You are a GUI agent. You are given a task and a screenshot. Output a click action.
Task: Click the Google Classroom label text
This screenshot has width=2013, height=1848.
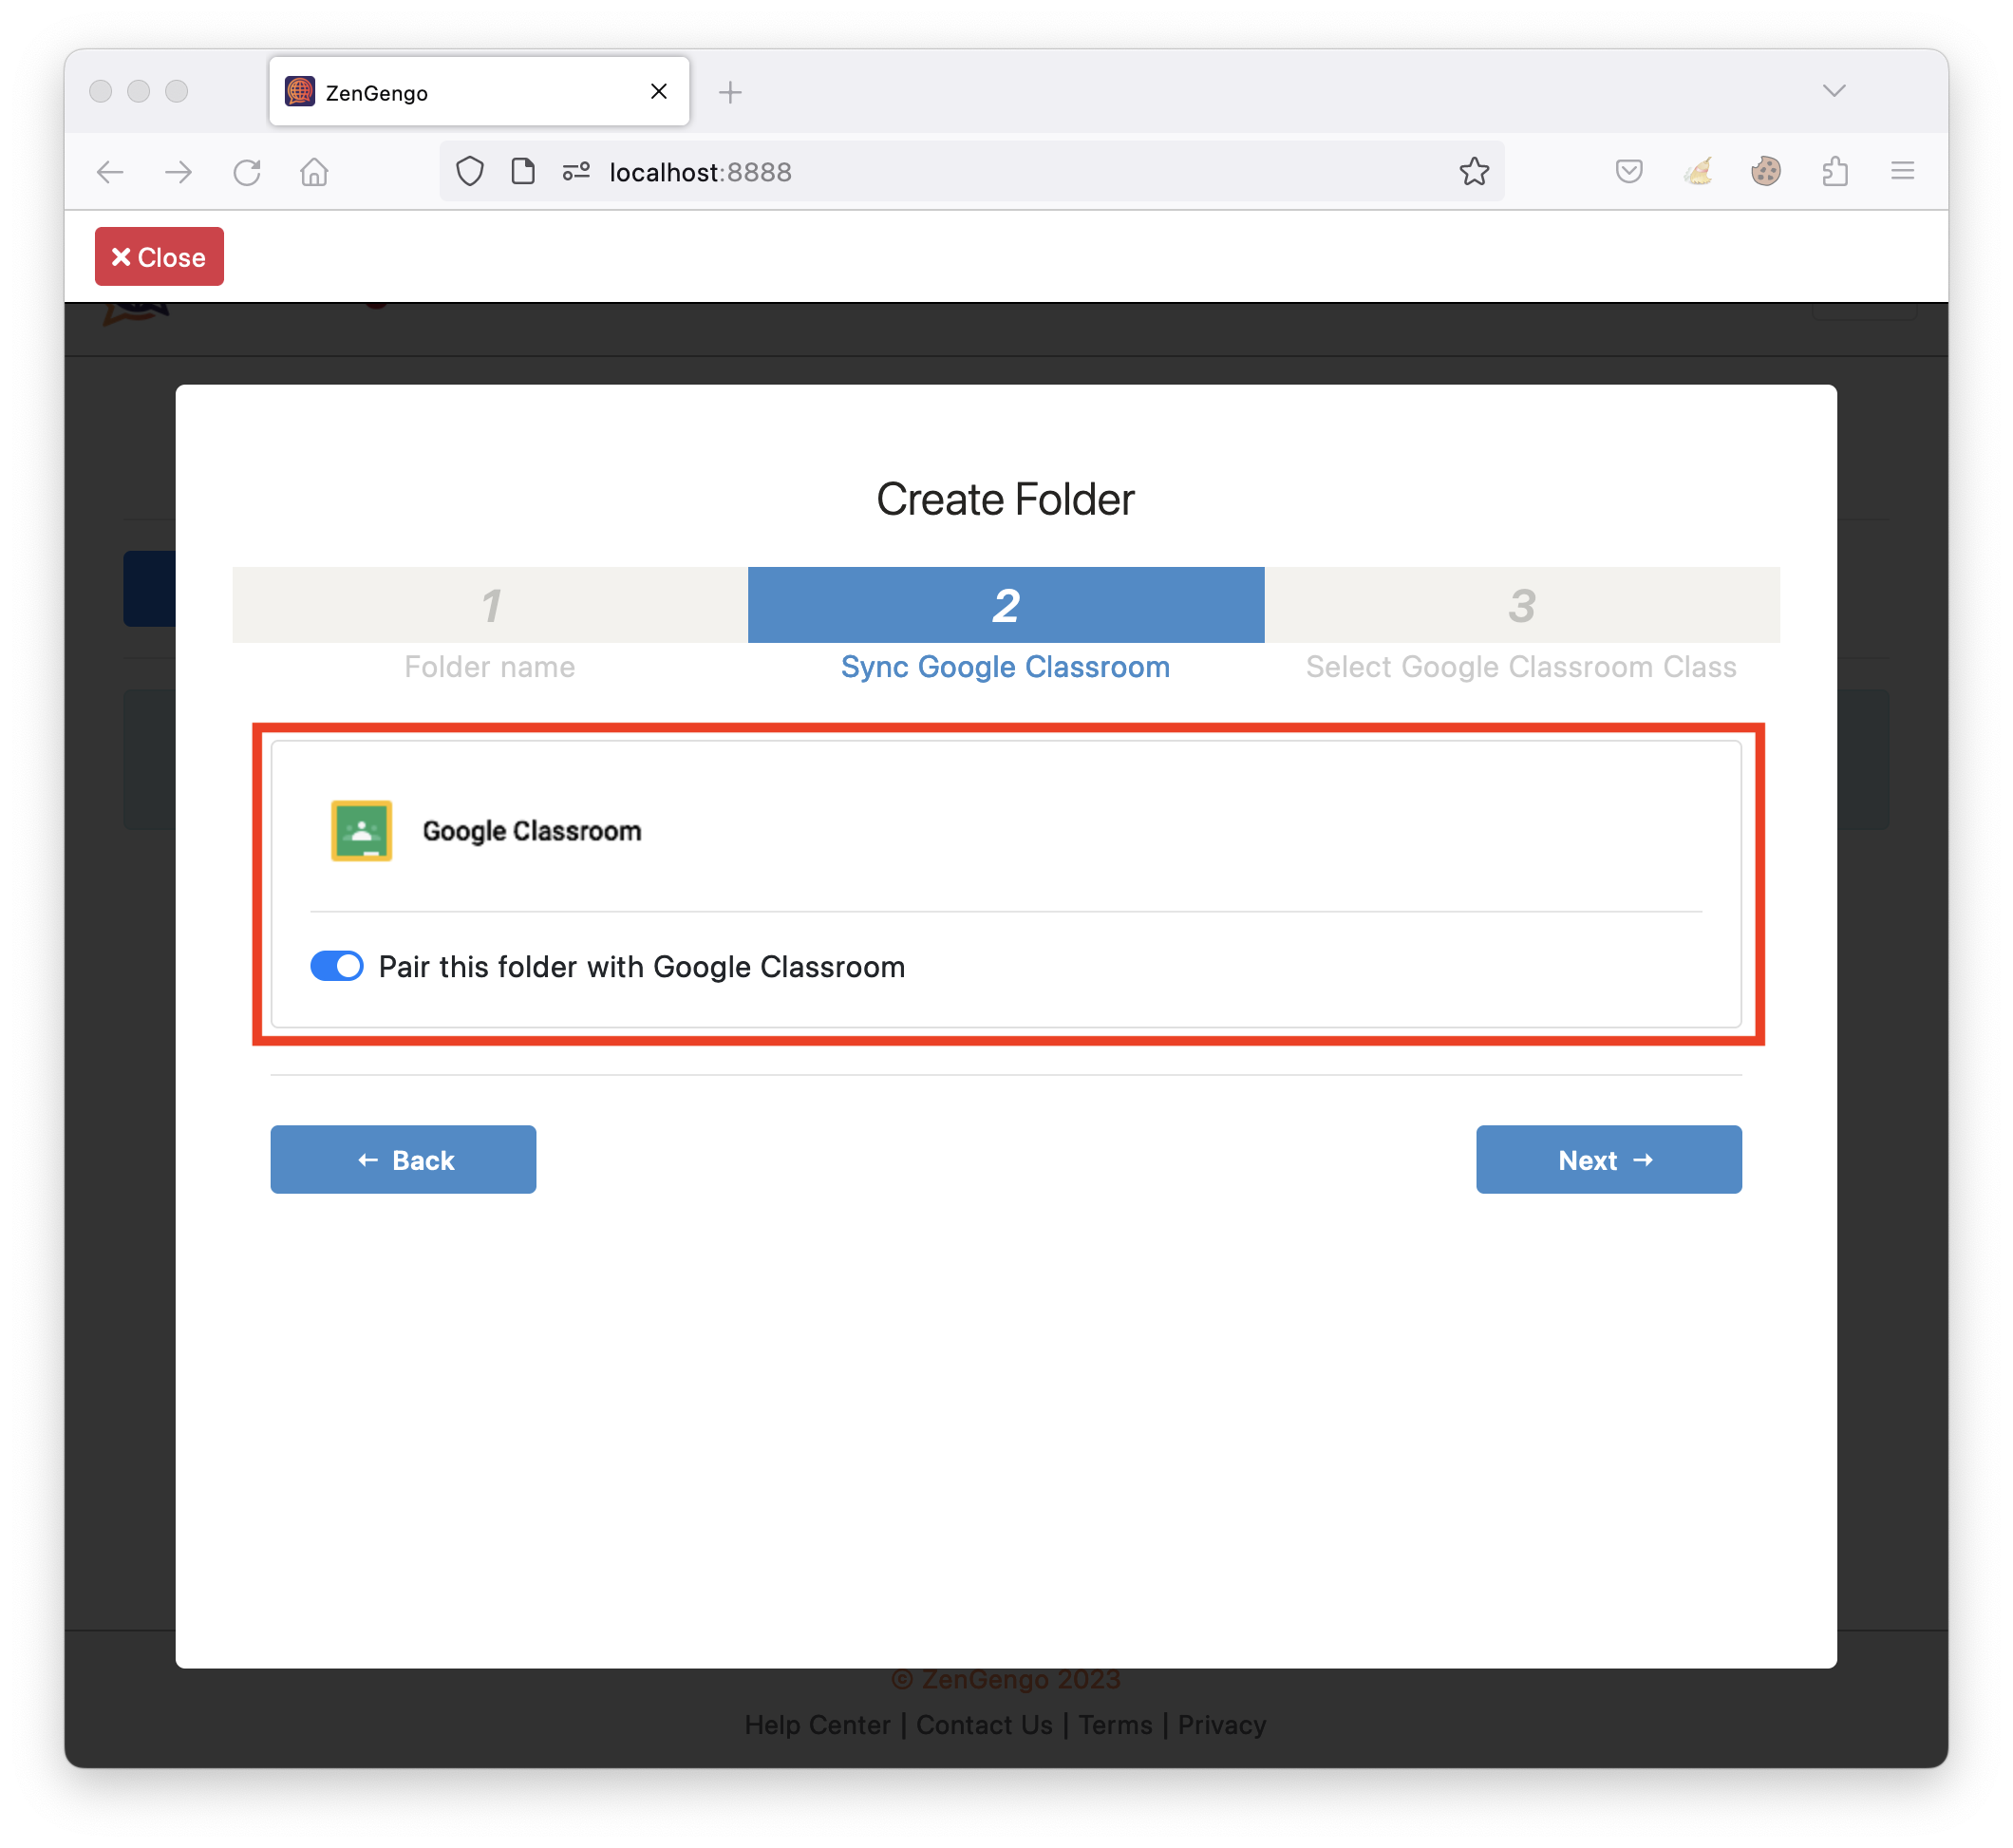point(531,831)
